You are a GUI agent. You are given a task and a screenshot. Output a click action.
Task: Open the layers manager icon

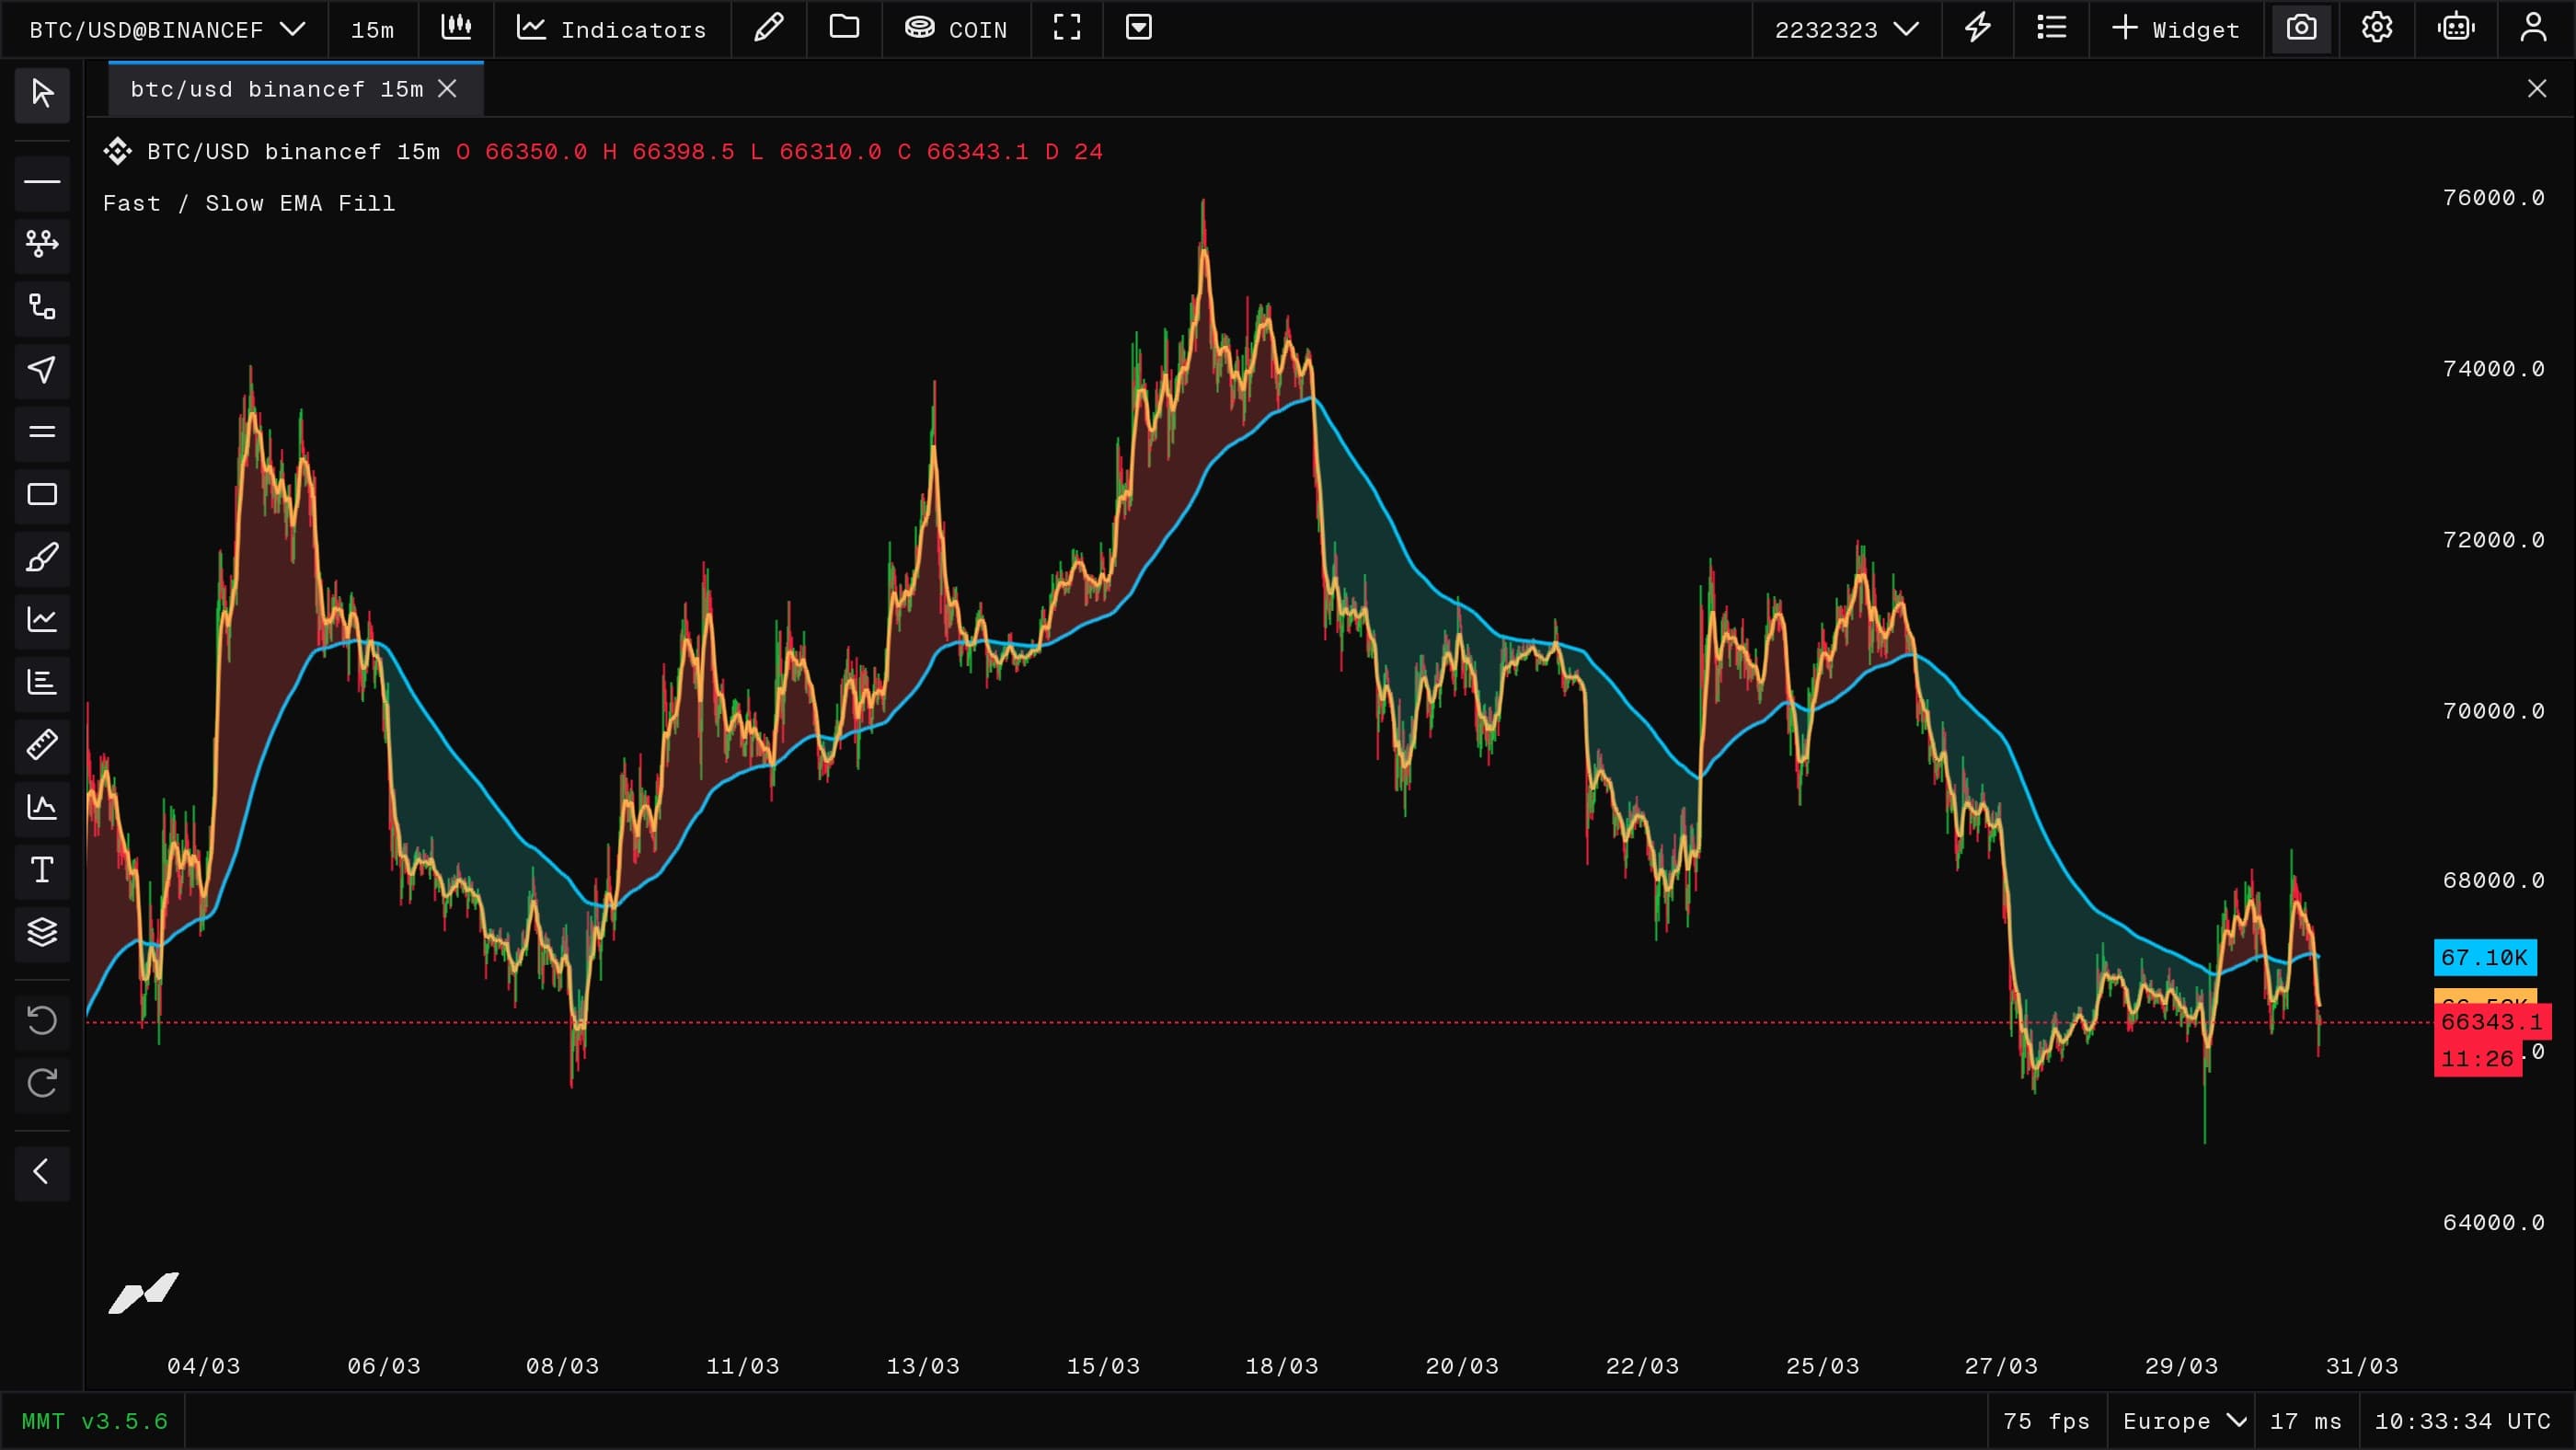pos(42,933)
